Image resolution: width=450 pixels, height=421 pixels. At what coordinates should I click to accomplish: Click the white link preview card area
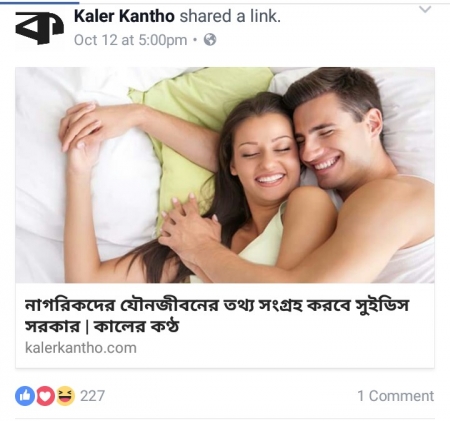point(225,325)
